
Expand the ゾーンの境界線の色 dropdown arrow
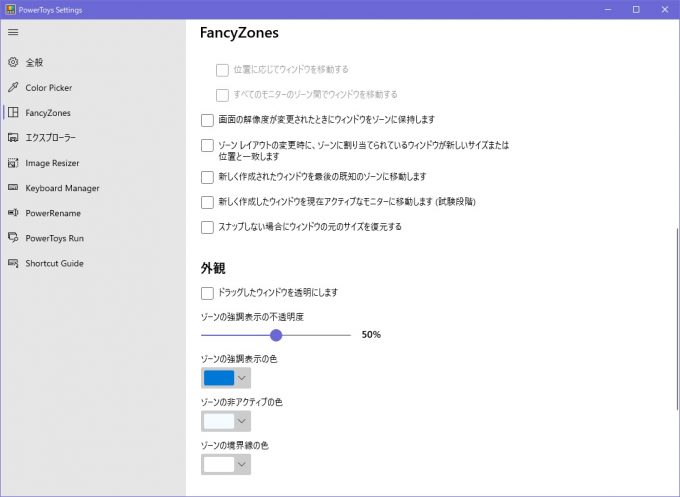click(242, 464)
